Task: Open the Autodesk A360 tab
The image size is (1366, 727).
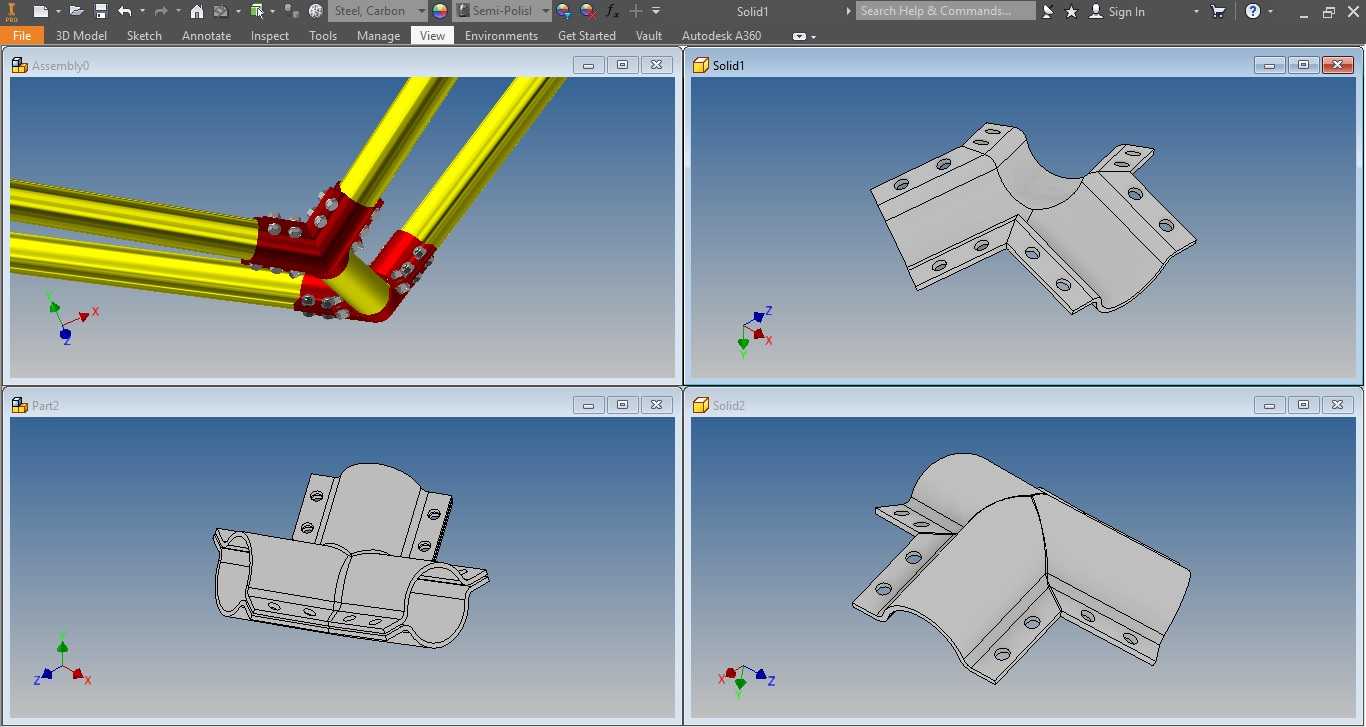Action: [x=721, y=35]
